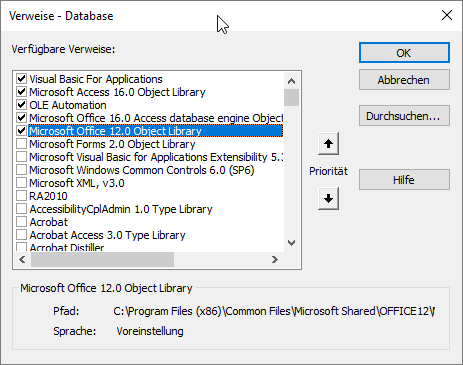
Task: Click the Voreinstellung language value
Action: 150,331
